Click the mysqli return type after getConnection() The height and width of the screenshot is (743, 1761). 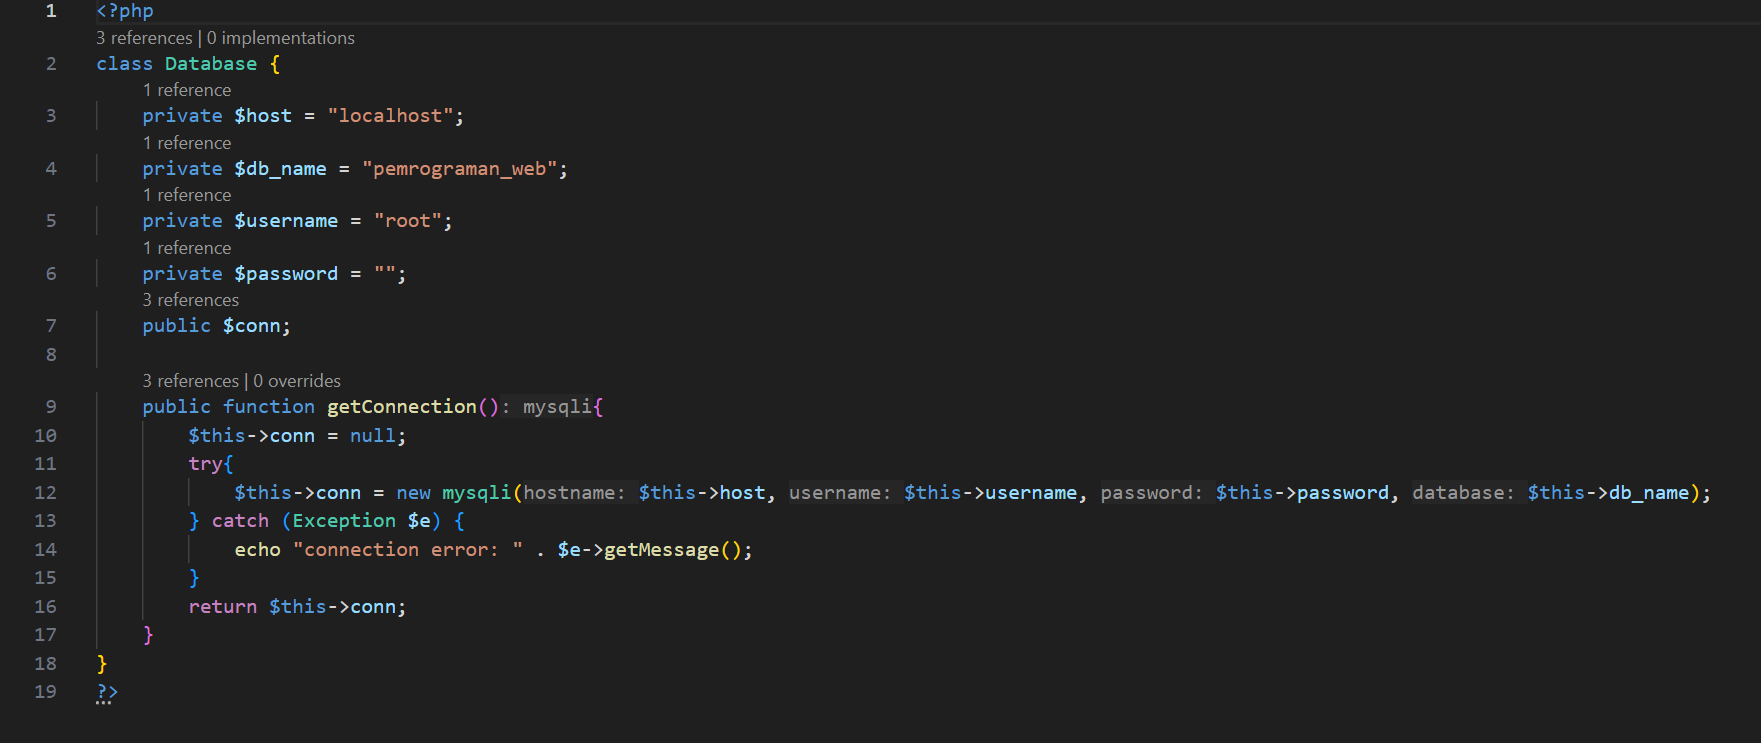tap(557, 407)
